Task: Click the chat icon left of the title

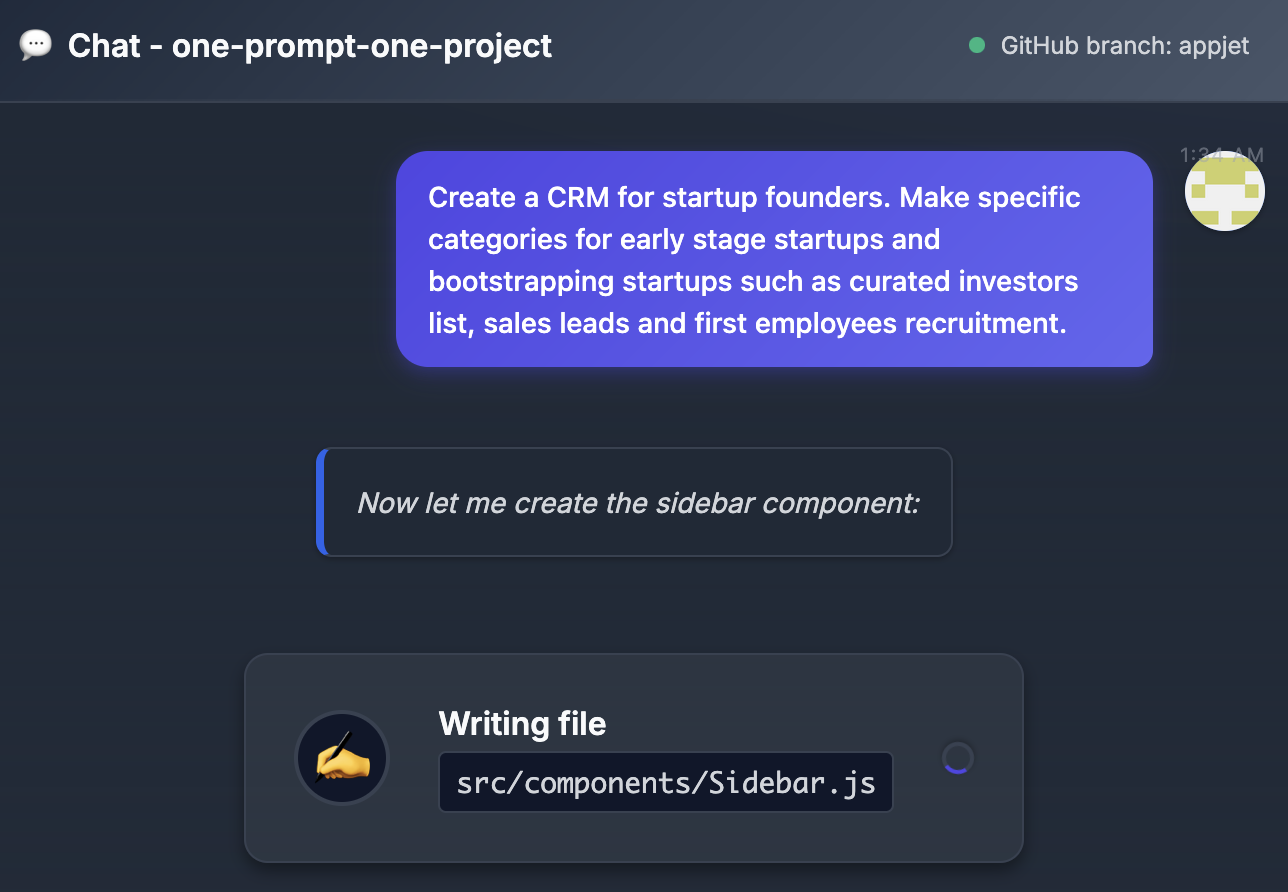Action: tap(33, 45)
